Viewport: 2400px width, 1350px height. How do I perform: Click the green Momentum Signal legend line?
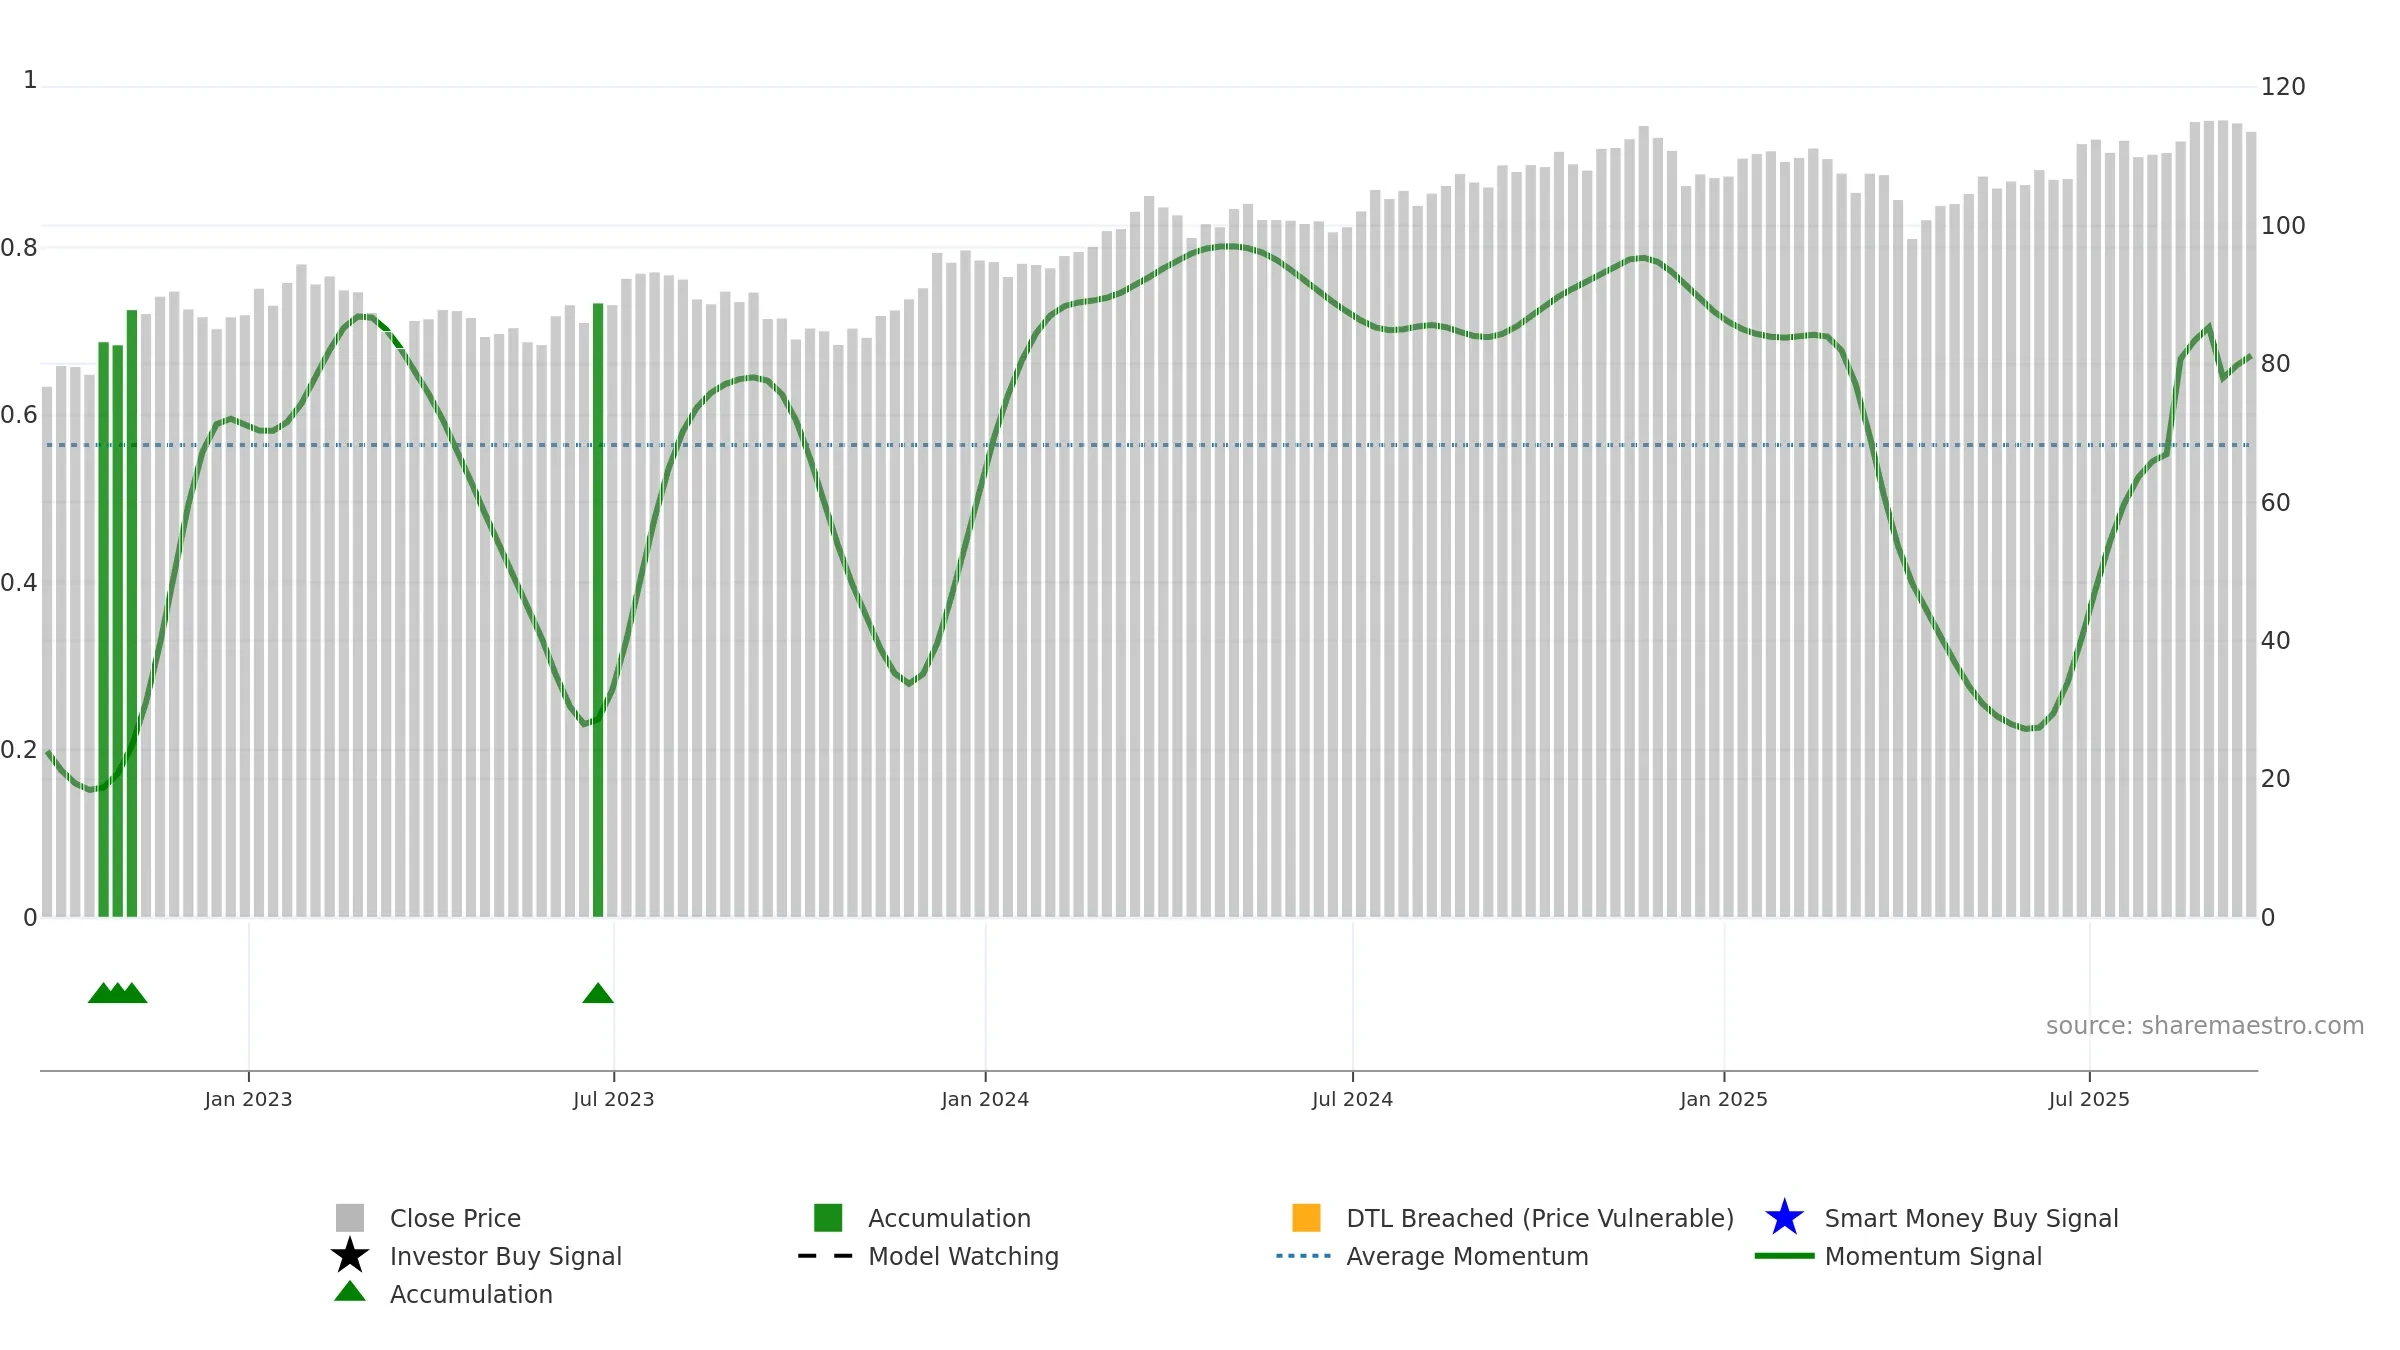[1784, 1256]
